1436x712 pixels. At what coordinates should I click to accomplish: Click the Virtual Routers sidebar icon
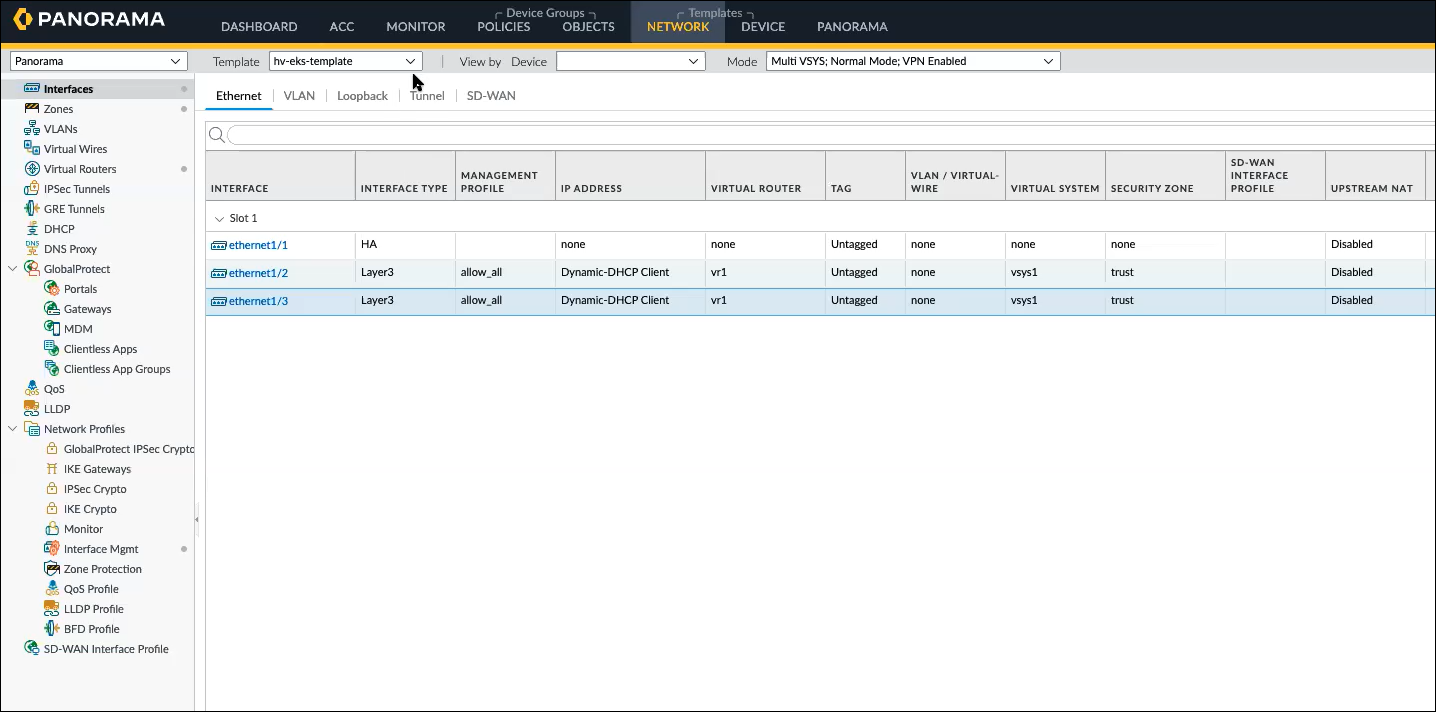pyautogui.click(x=32, y=169)
